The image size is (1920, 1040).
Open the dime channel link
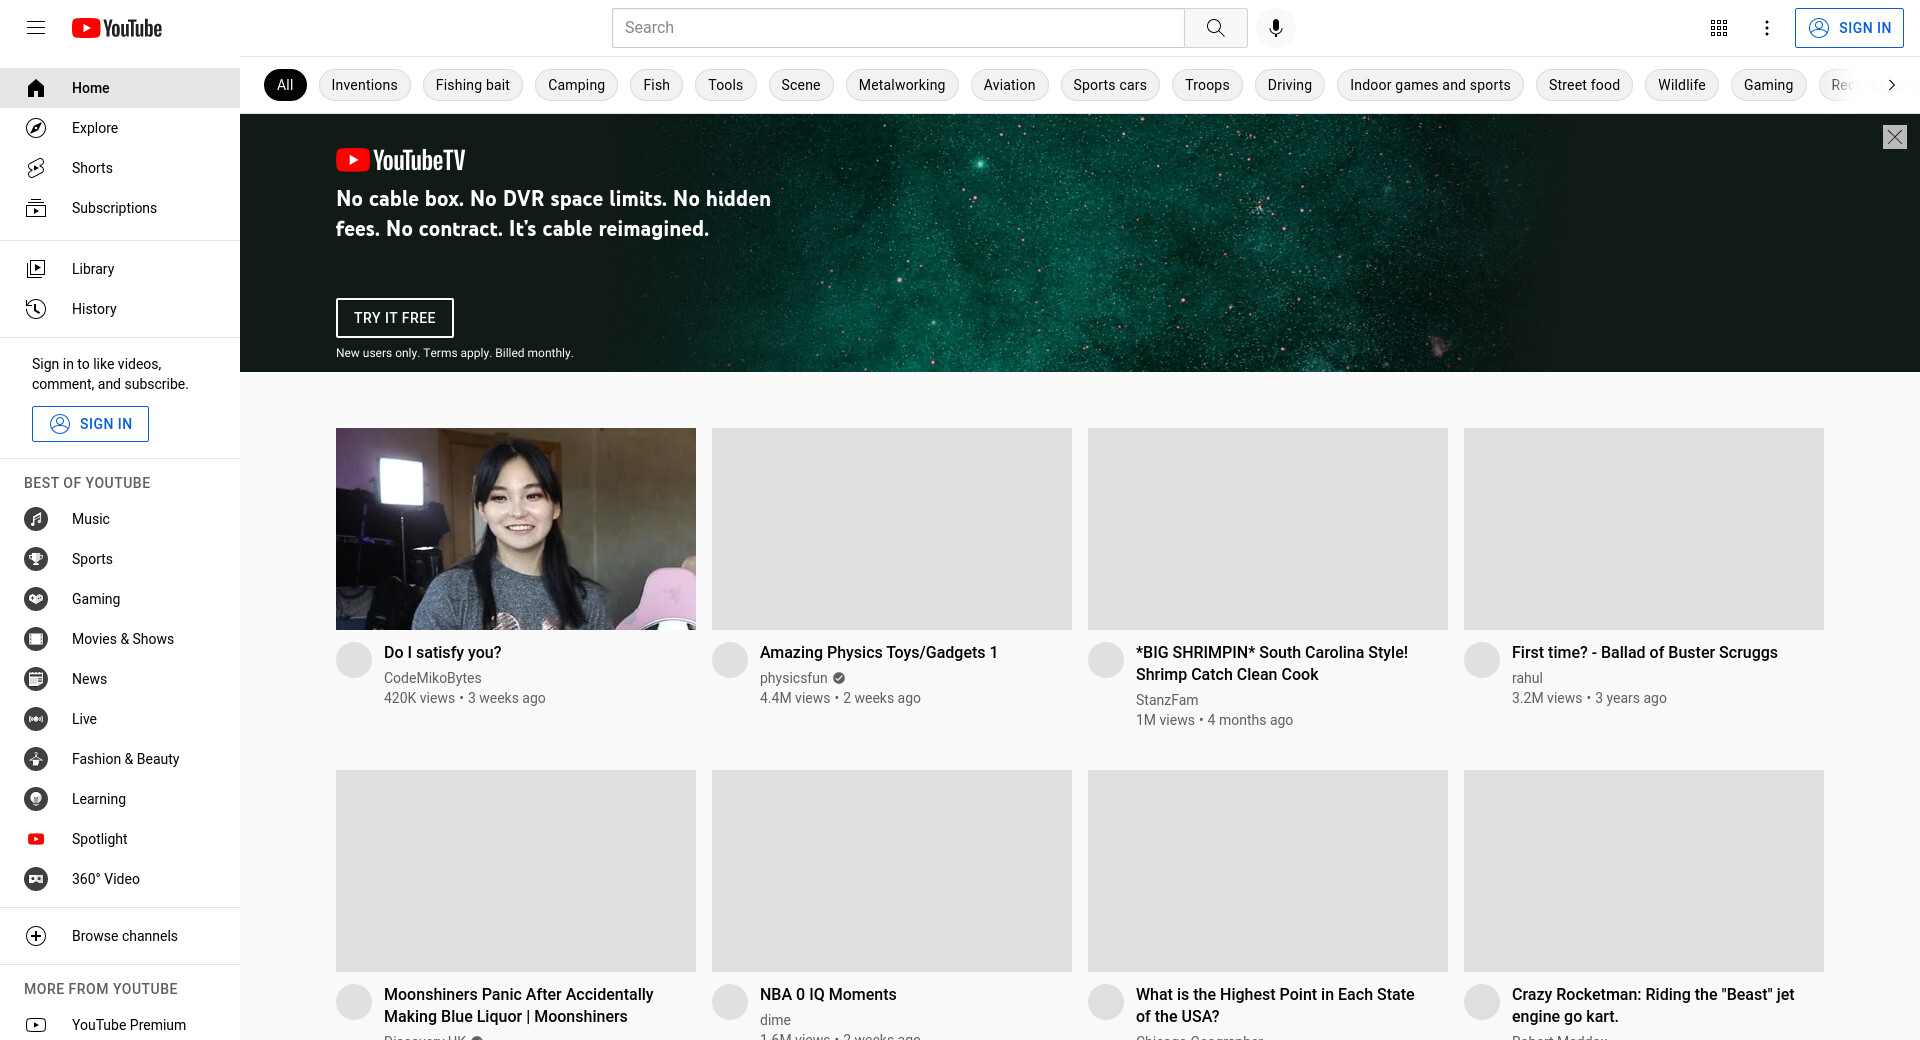click(775, 1020)
